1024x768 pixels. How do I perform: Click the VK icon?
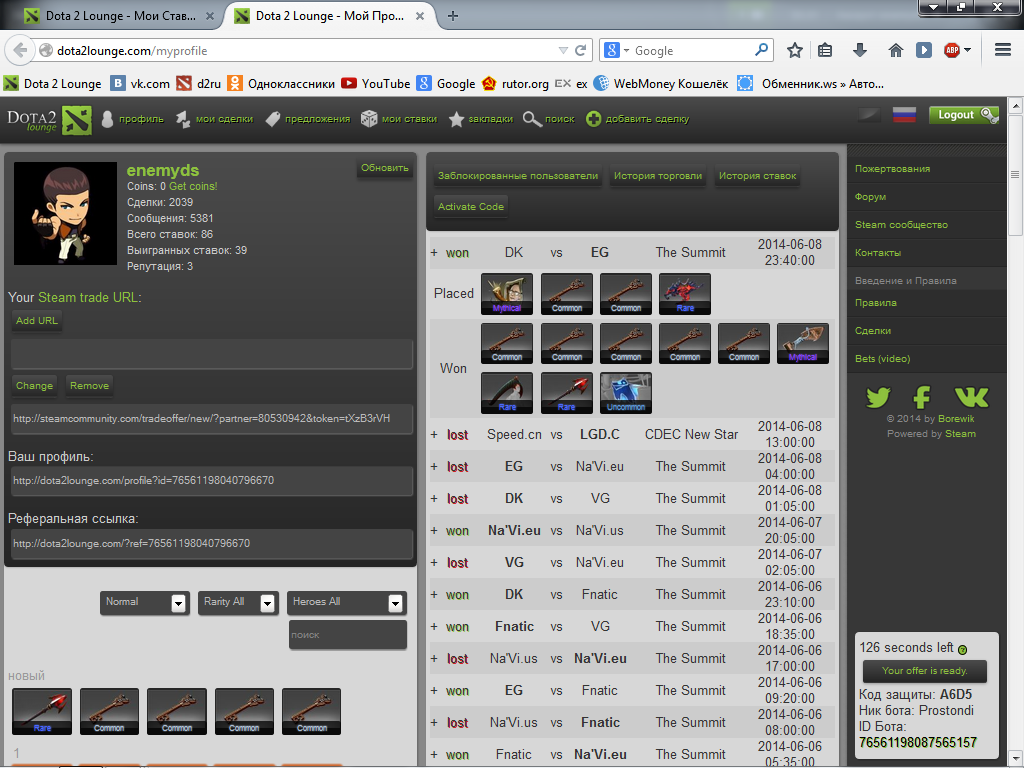coord(971,397)
